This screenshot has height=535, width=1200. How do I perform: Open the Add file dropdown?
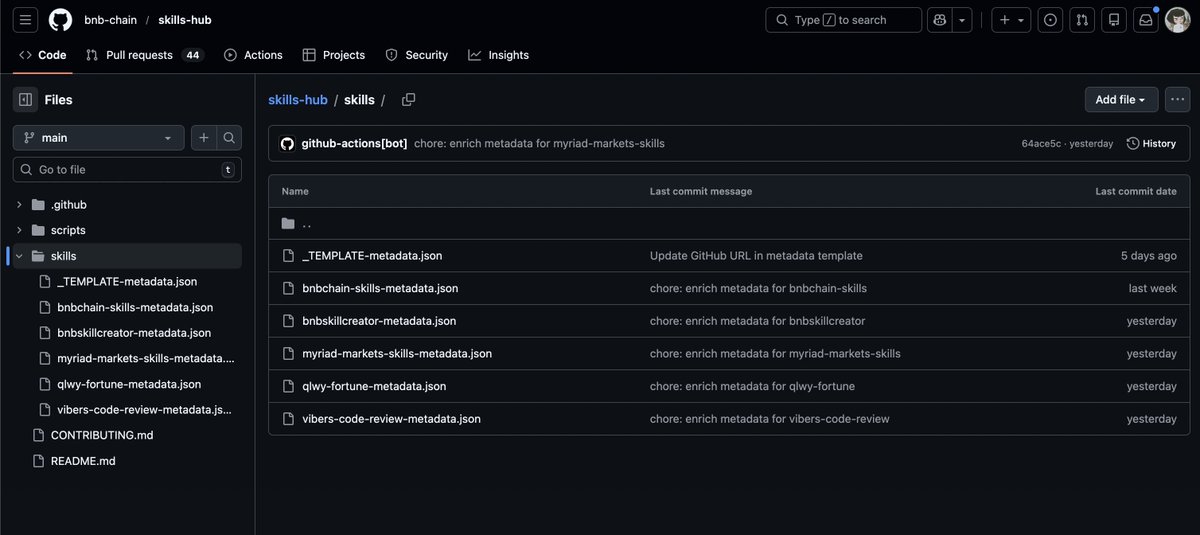[x=1121, y=100]
